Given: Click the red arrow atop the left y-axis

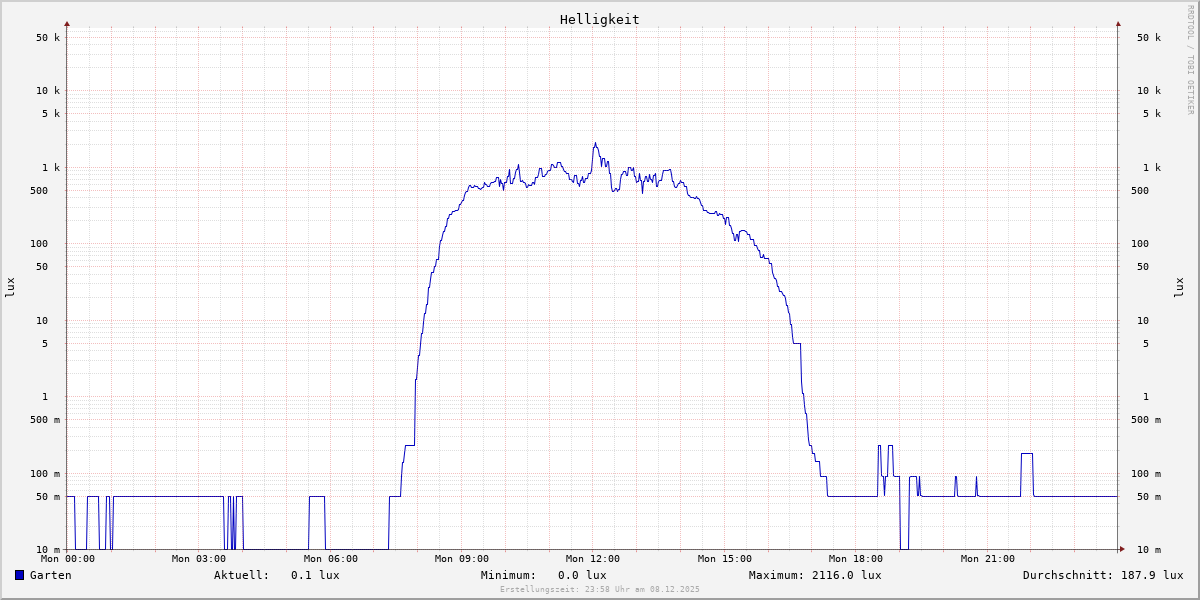Looking at the screenshot, I should [x=67, y=23].
